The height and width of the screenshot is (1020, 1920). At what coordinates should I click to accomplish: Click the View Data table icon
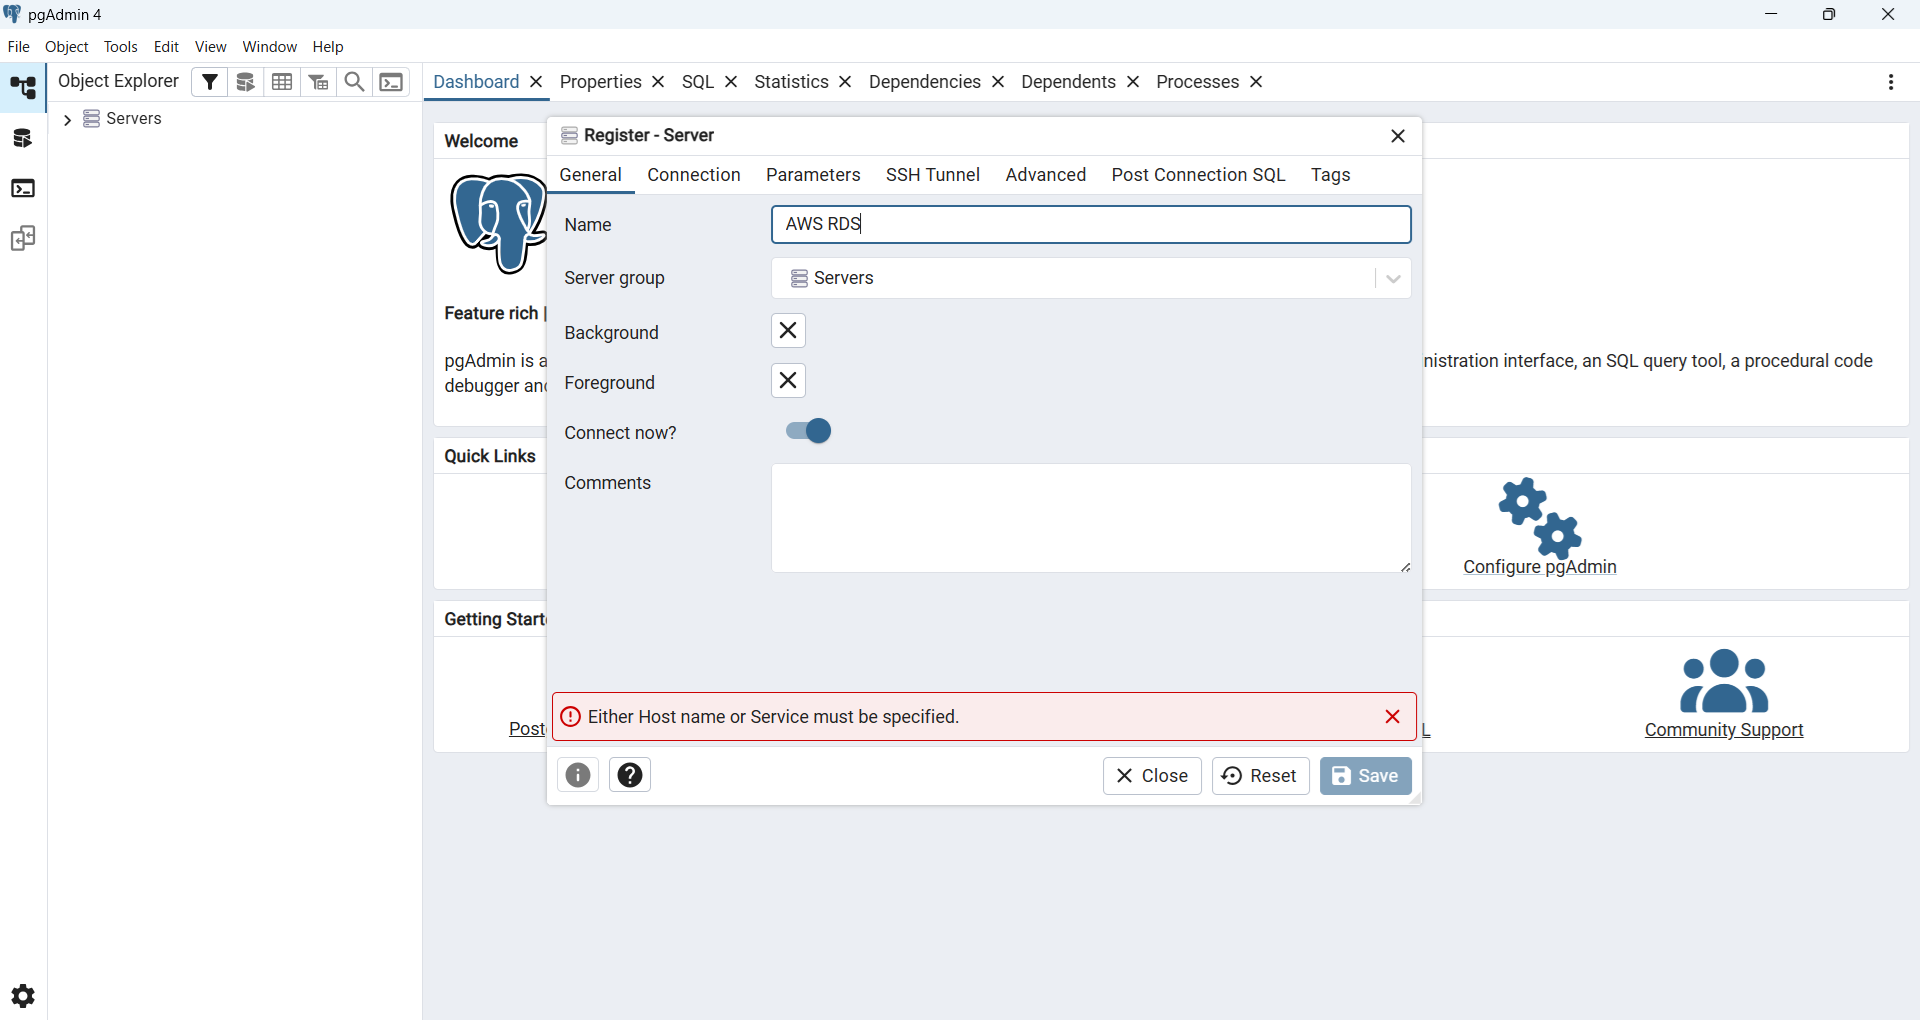(x=283, y=82)
